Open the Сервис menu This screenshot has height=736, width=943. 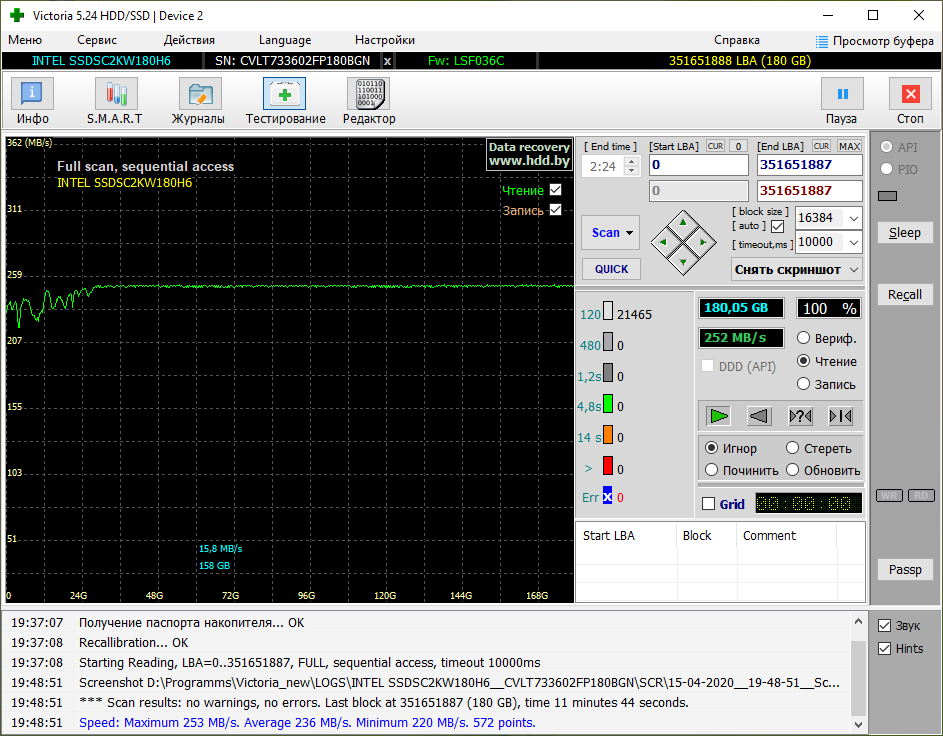click(97, 40)
